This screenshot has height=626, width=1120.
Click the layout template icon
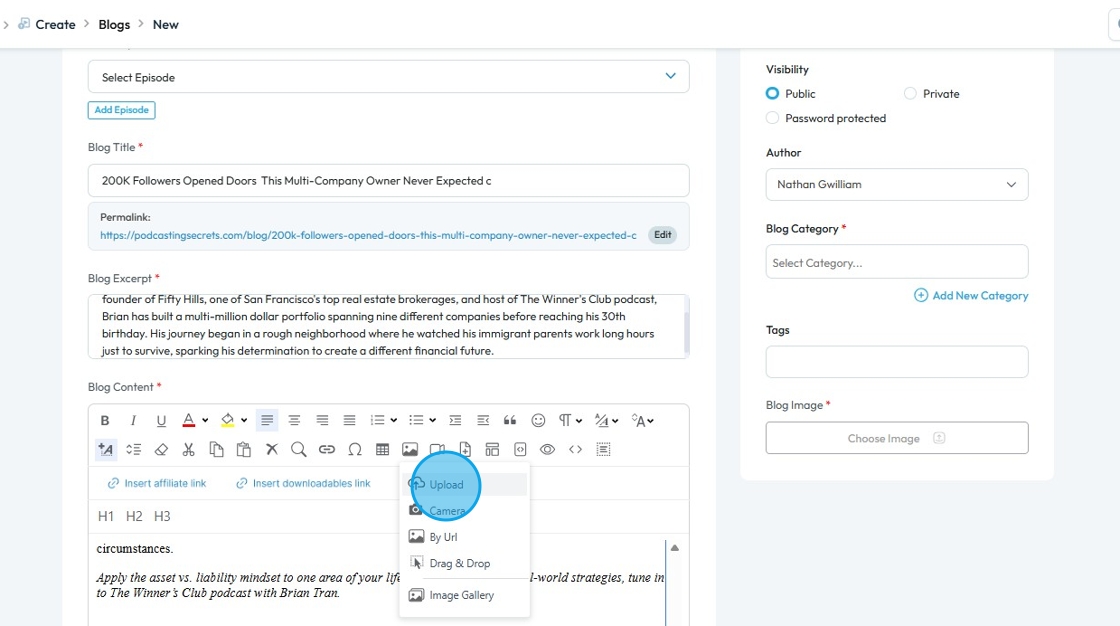(492, 449)
